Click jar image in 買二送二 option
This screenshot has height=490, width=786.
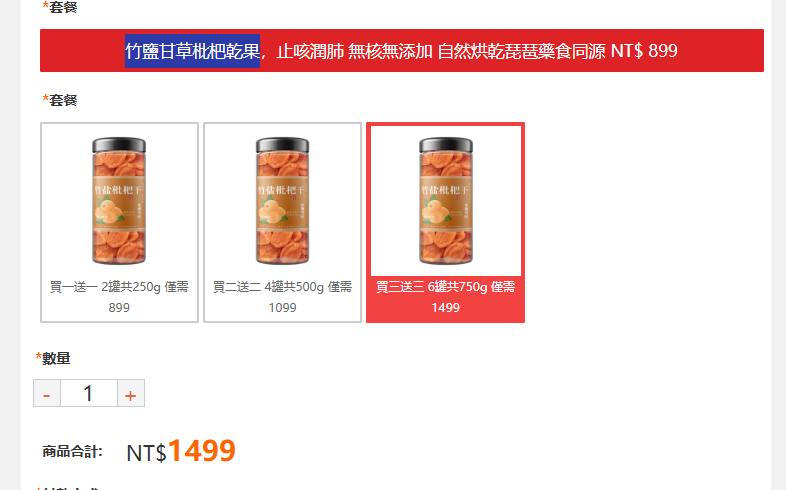[x=282, y=200]
